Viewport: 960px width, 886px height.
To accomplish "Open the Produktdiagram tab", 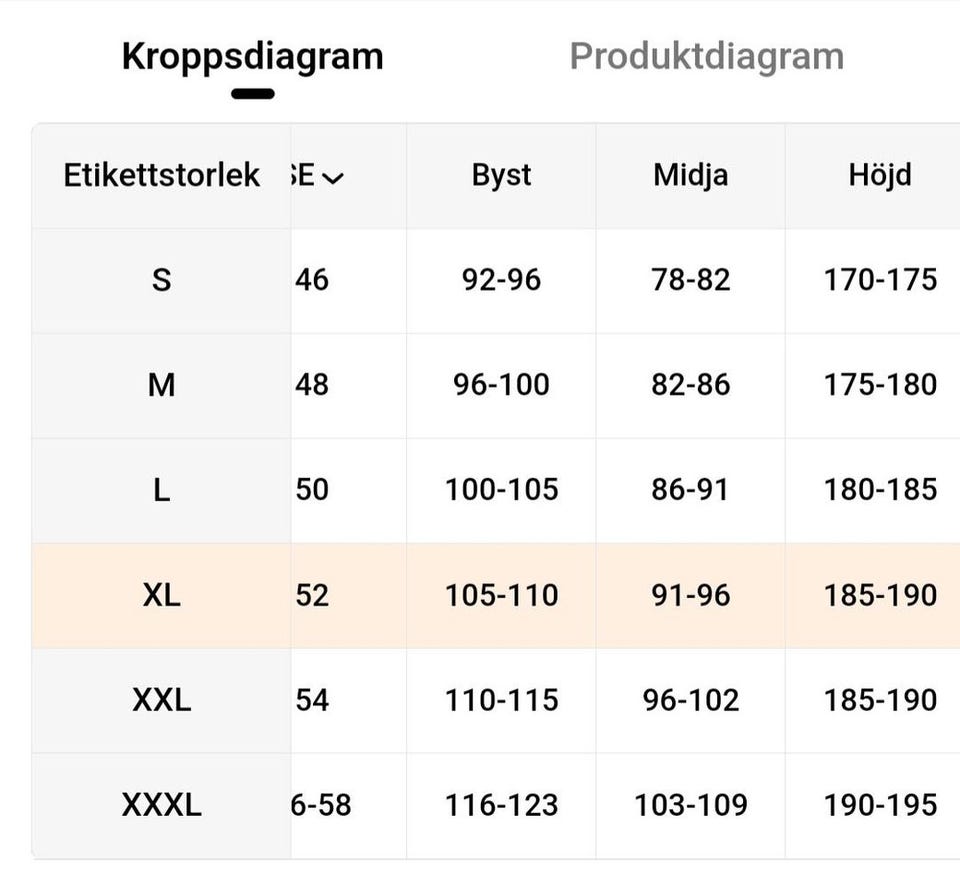I will pyautogui.click(x=706, y=57).
